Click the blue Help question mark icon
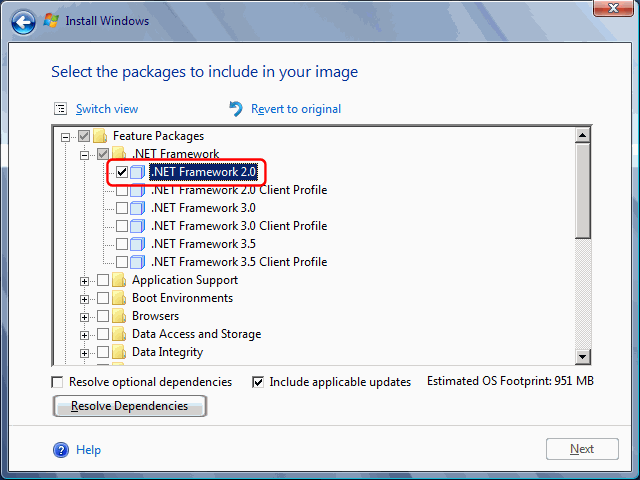This screenshot has height=480, width=640. (61, 450)
